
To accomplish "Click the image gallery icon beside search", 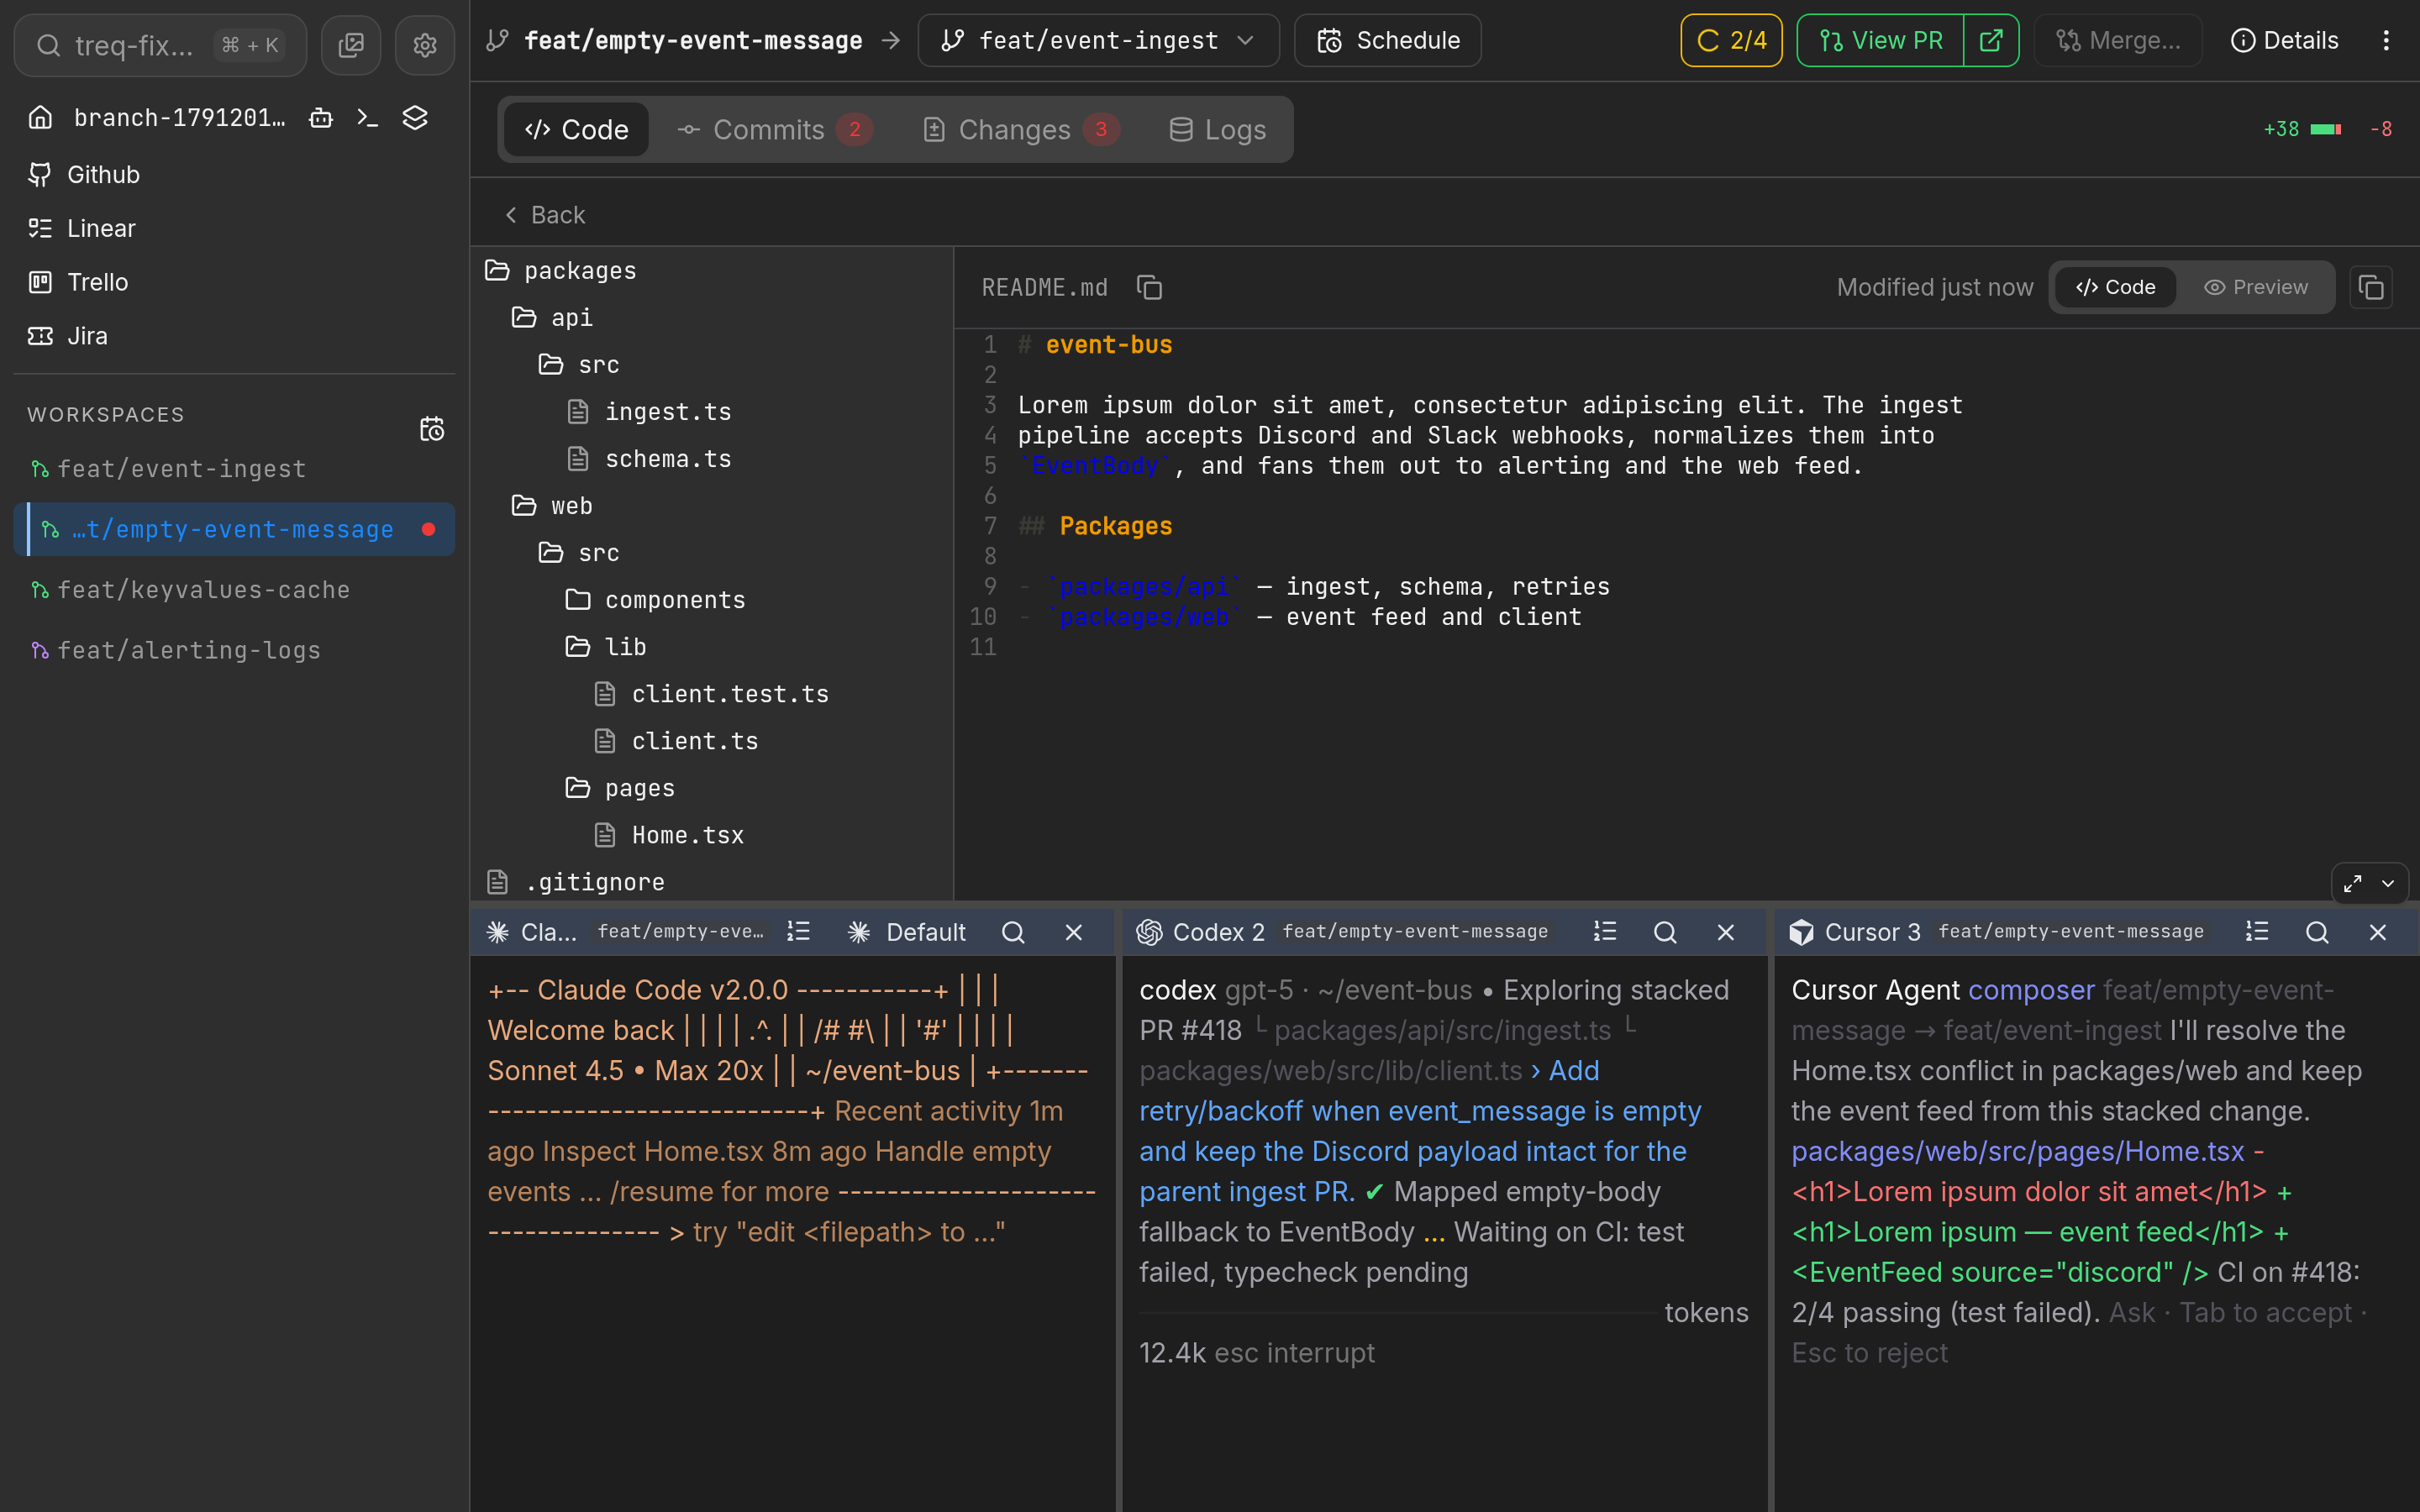I will [351, 45].
